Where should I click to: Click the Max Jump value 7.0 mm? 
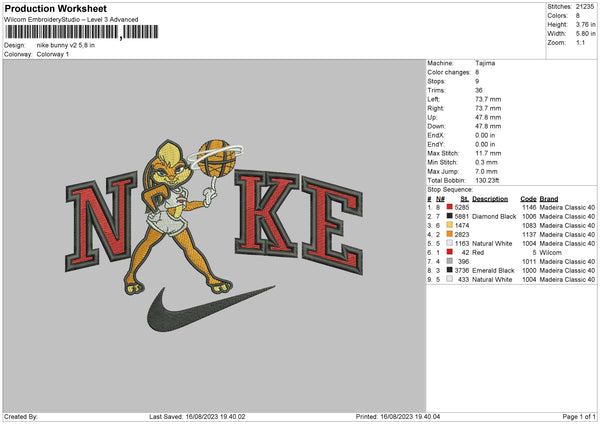click(486, 171)
